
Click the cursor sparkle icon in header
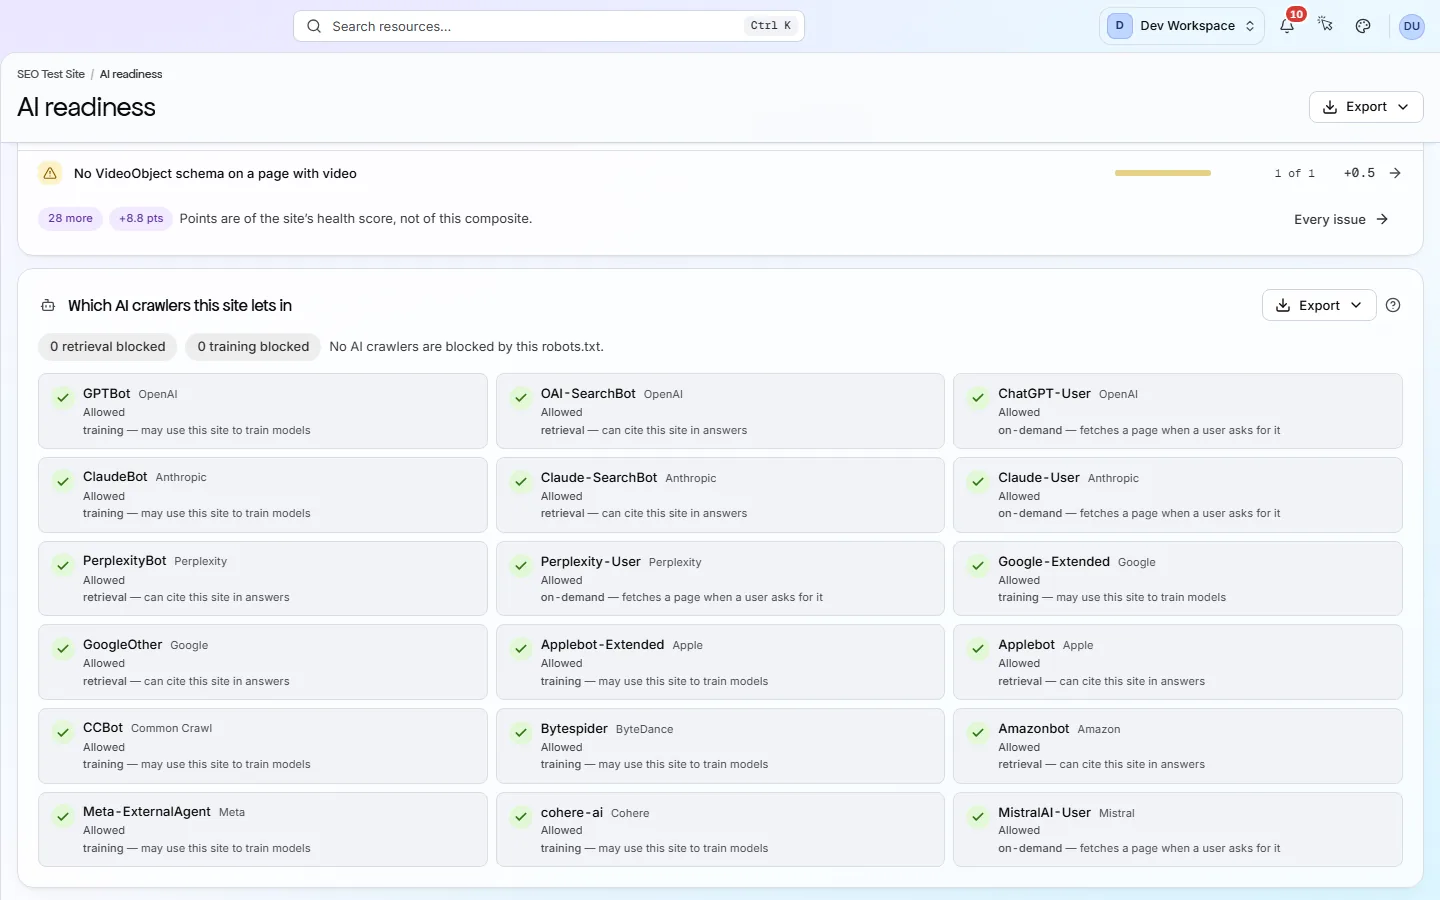tap(1325, 25)
